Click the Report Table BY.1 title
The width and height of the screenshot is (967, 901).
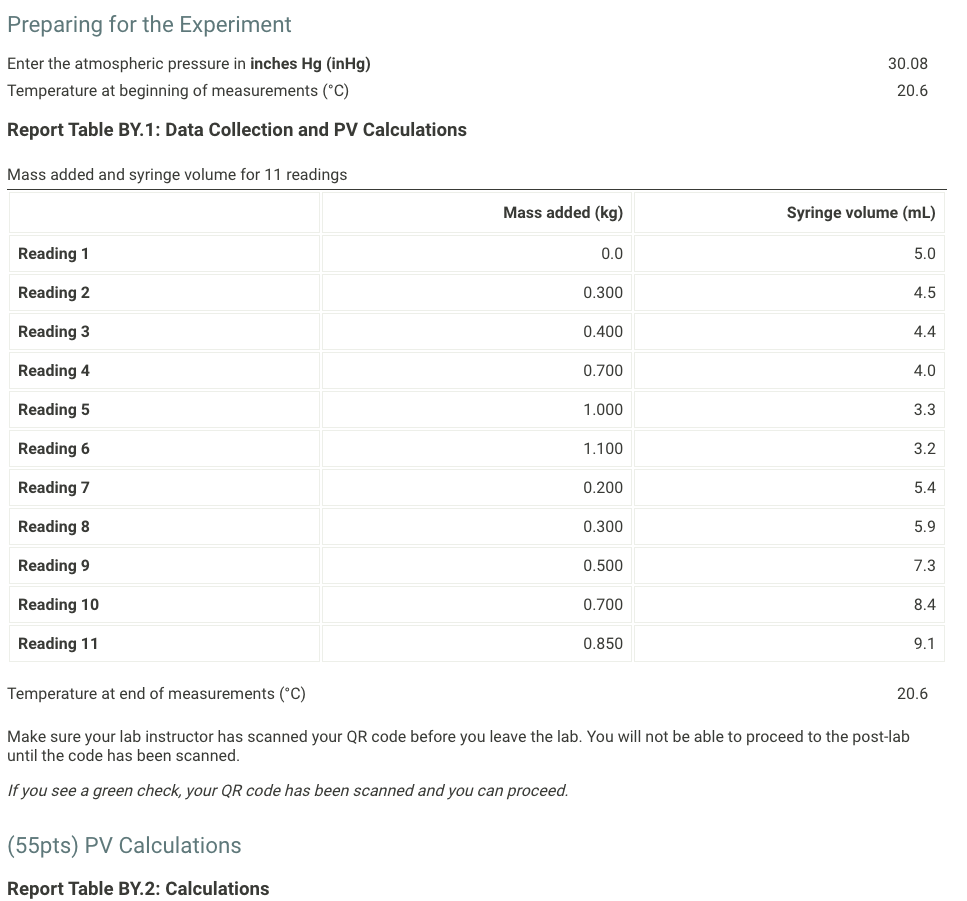pos(237,129)
